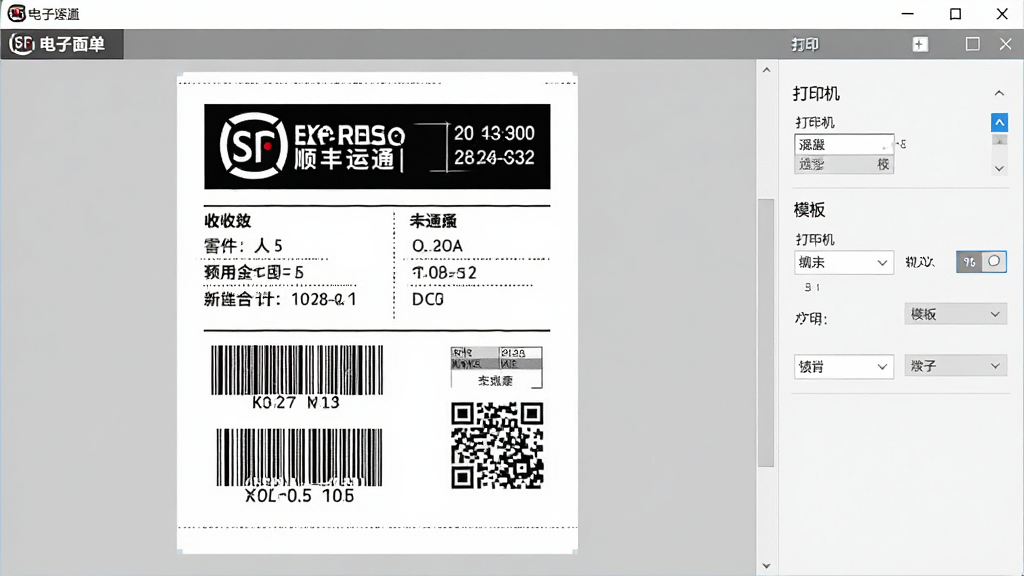
Task: Click the SF logo in the 电子面单 tab
Action: 21,44
